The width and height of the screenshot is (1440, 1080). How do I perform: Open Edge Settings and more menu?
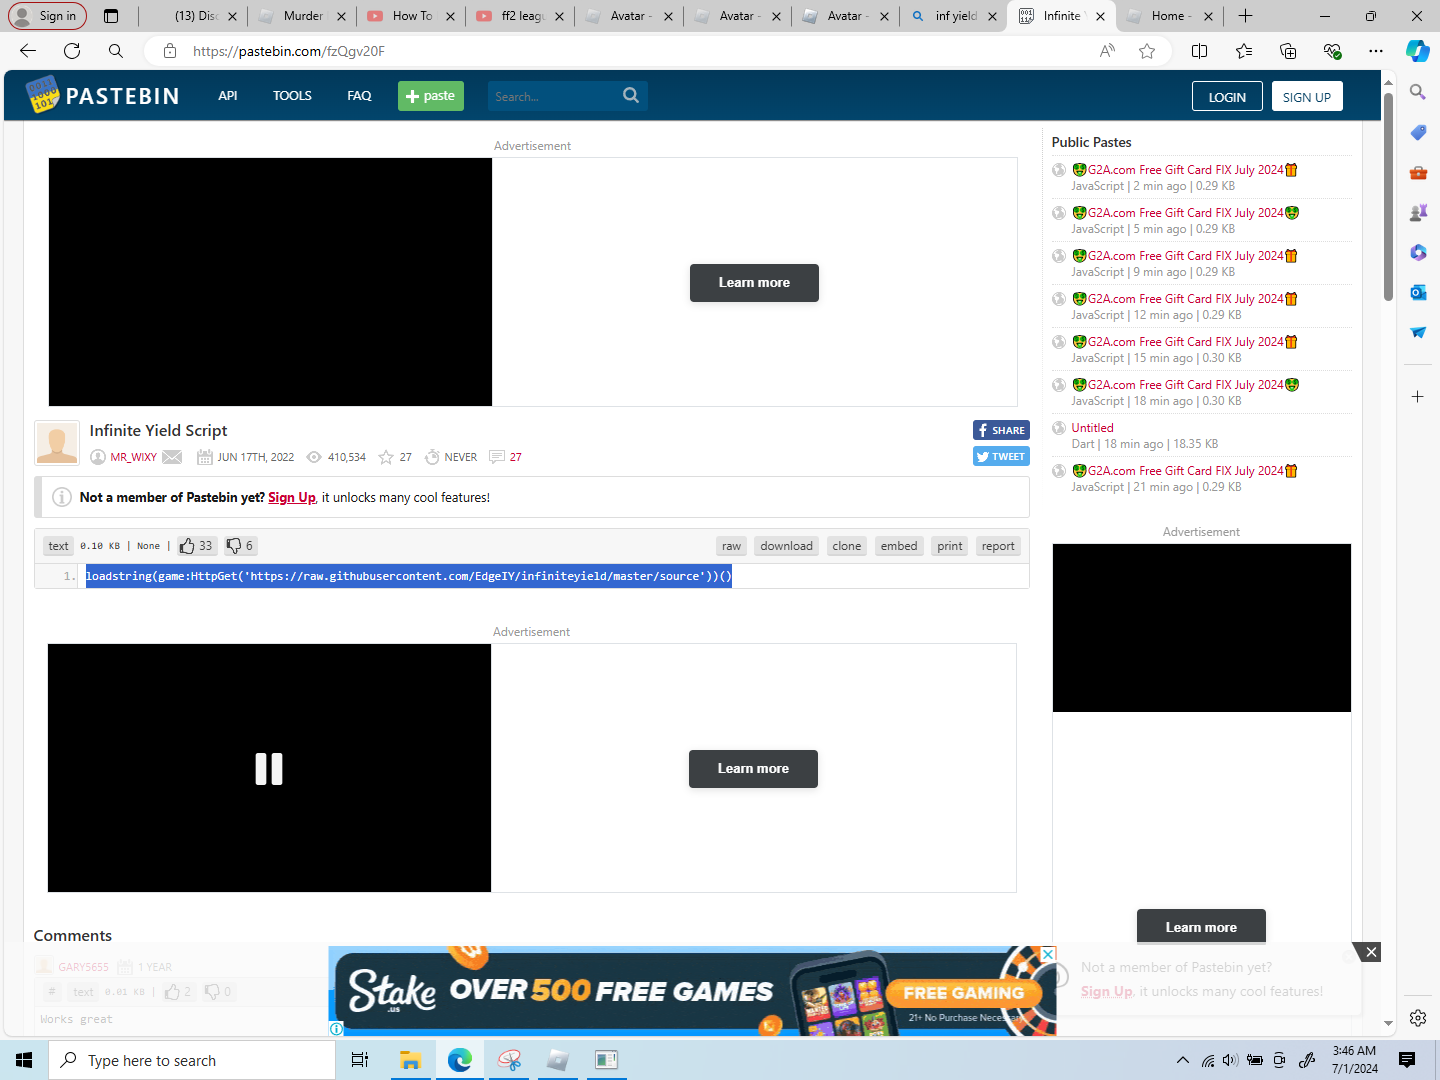1376,51
